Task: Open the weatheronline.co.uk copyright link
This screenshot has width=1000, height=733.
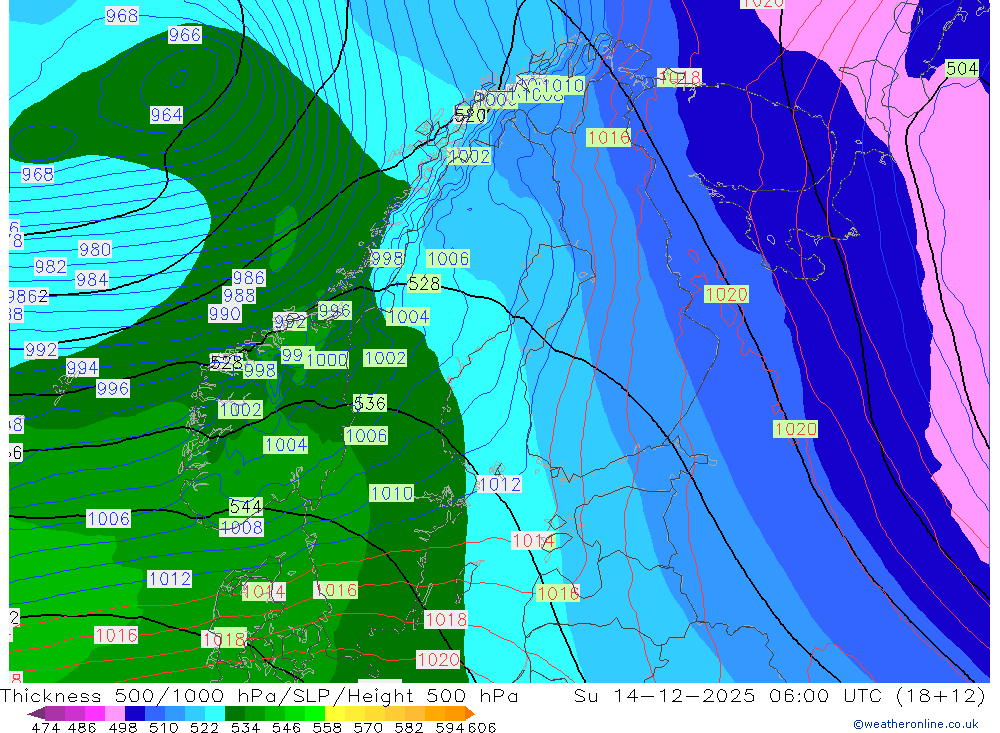Action: [x=916, y=724]
